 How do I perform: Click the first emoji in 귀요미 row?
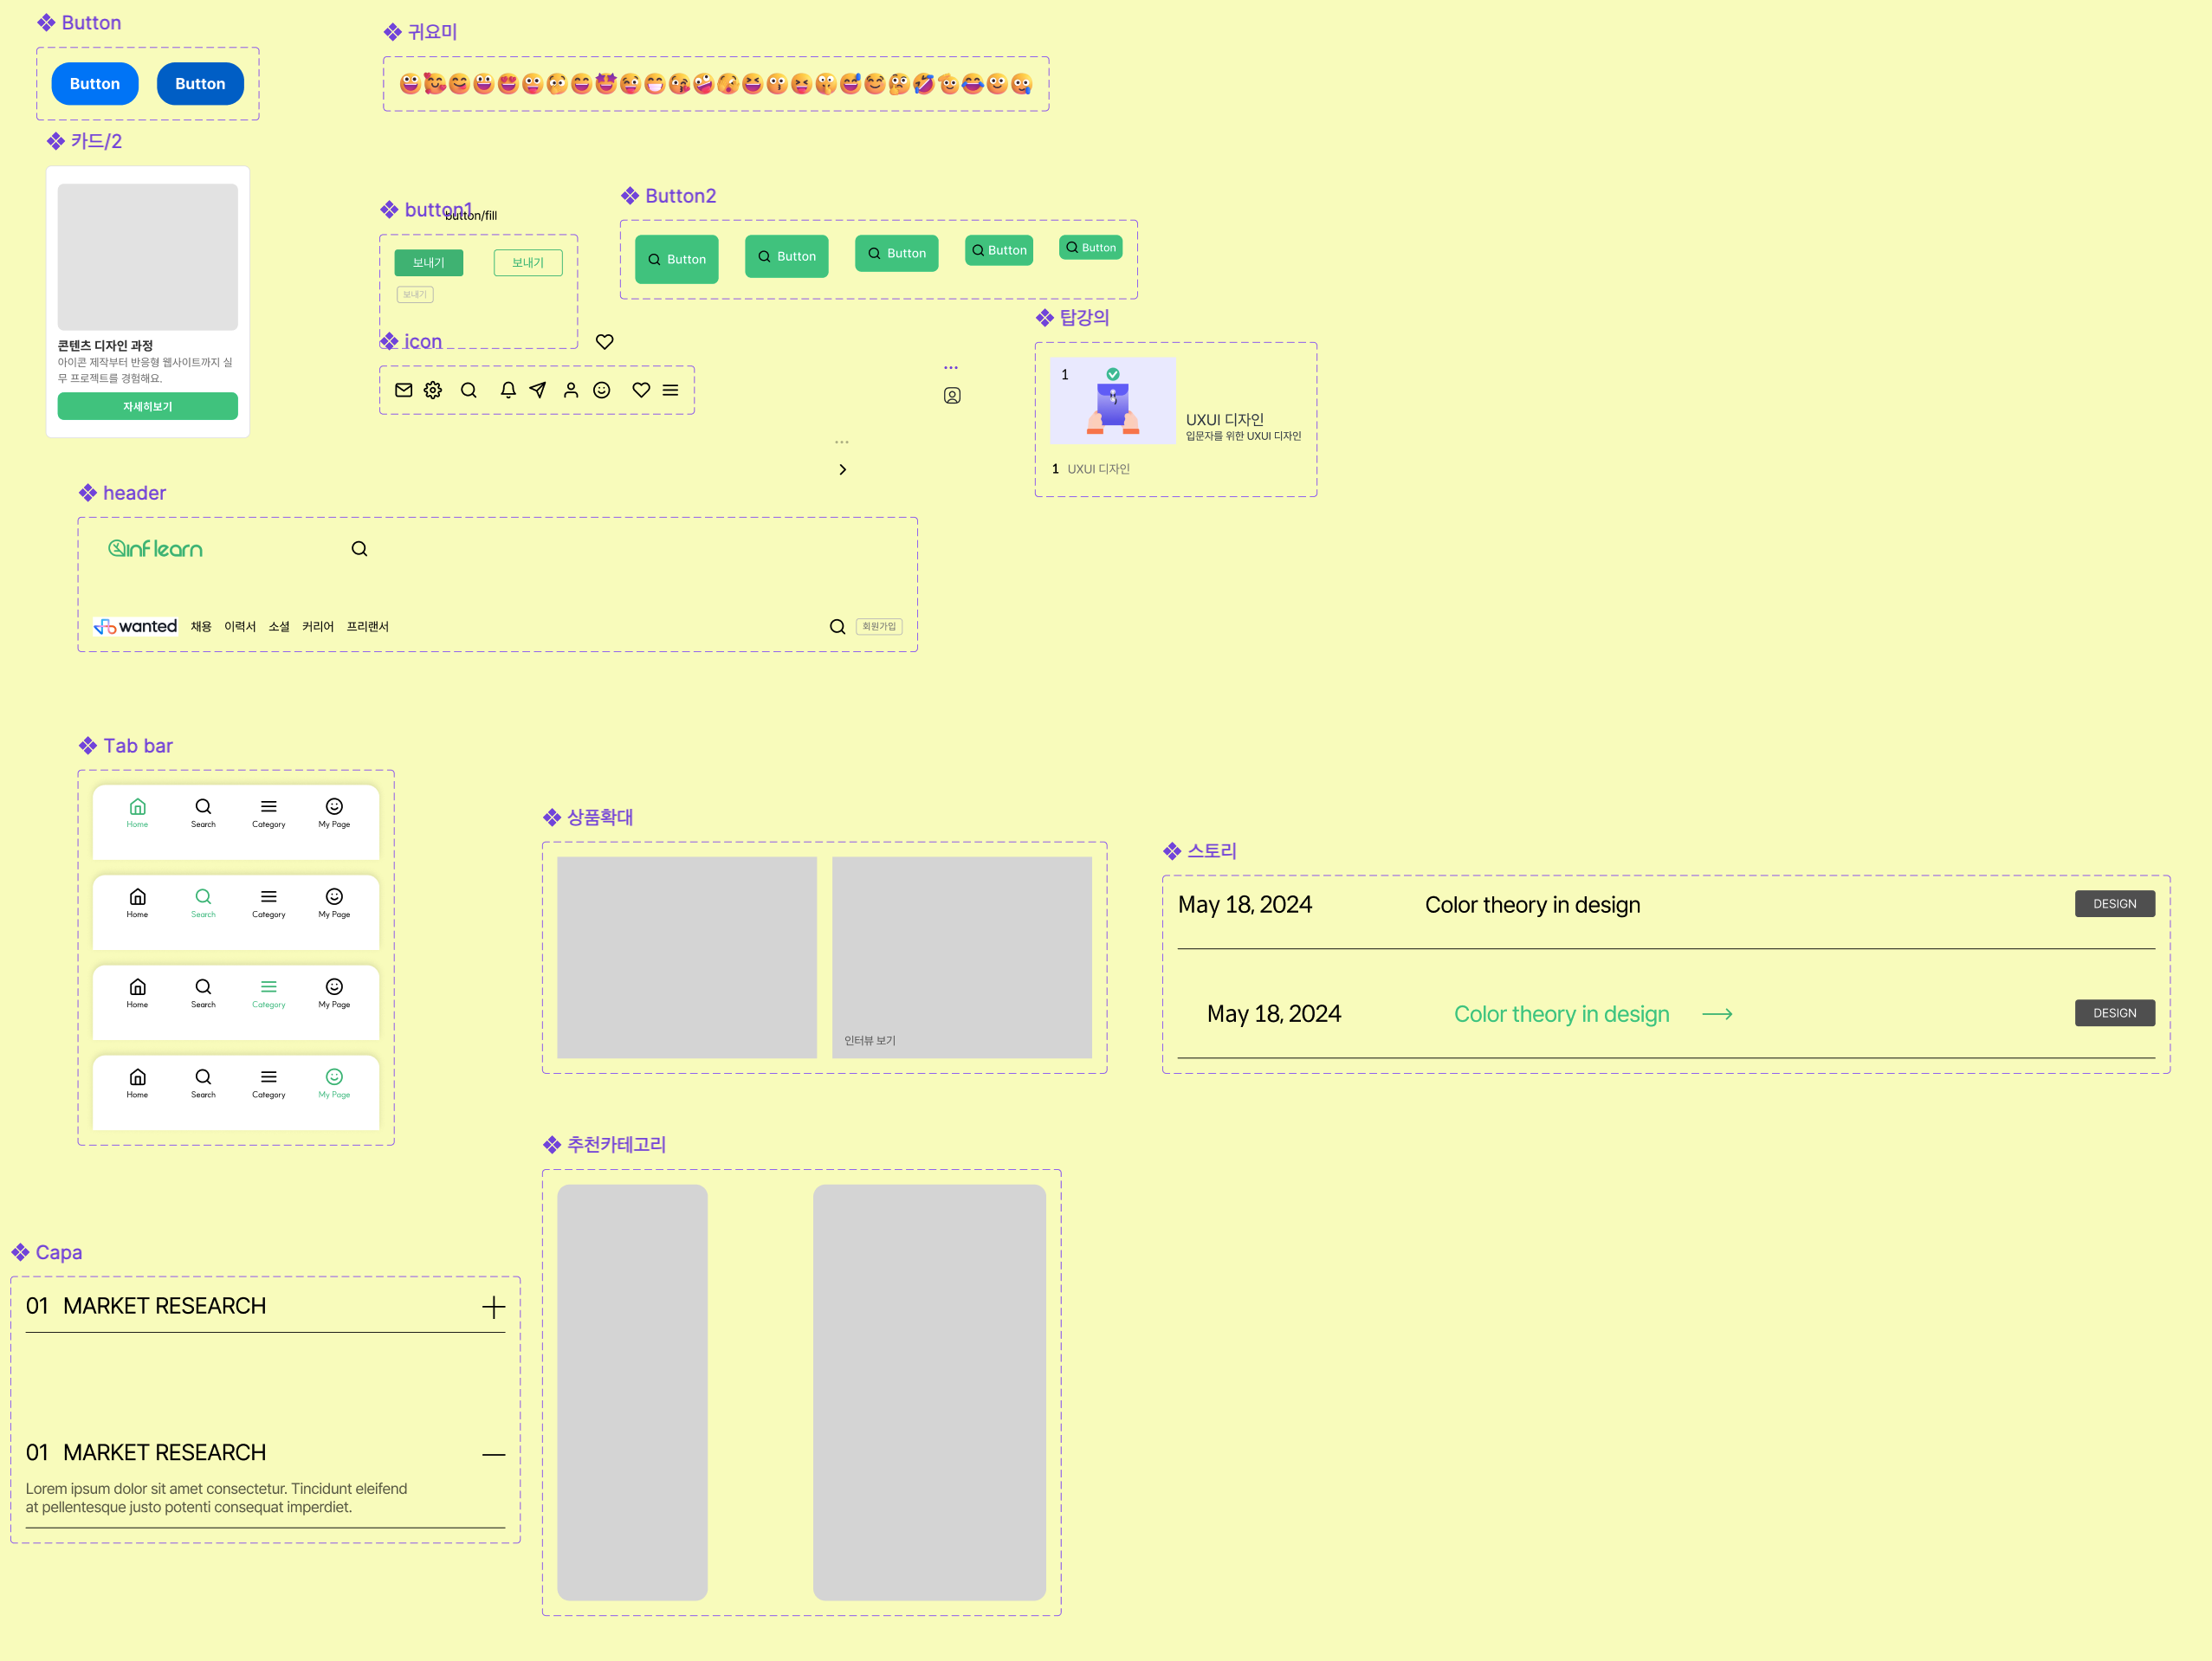410,84
